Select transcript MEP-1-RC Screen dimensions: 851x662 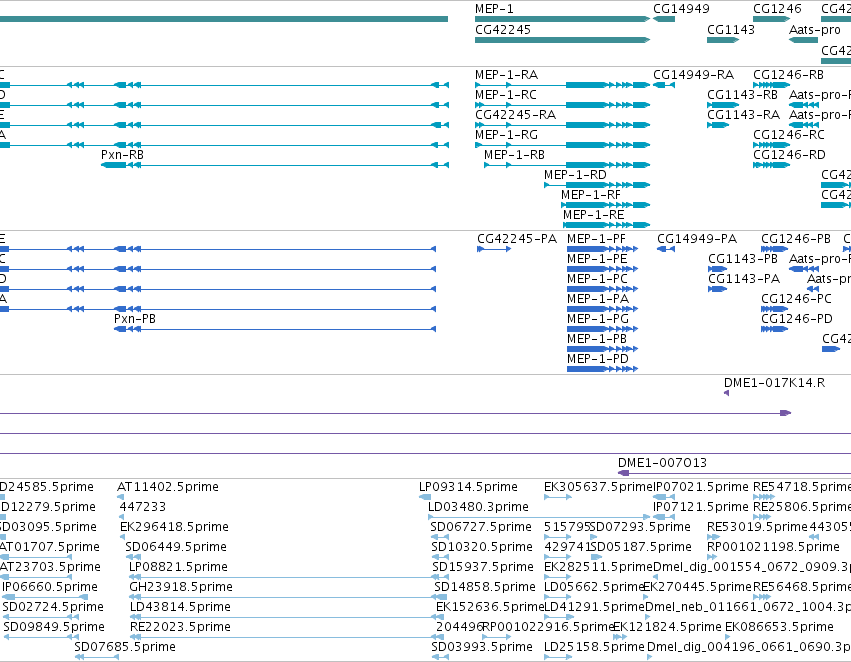[x=562, y=105]
